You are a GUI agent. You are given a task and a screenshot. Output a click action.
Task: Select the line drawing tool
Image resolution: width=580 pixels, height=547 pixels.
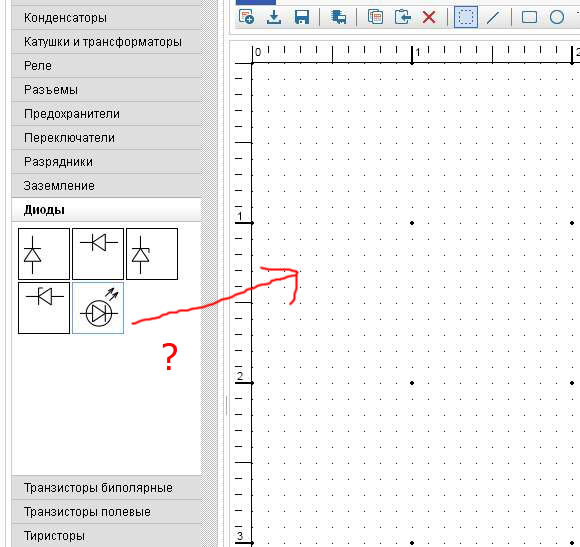pyautogui.click(x=493, y=17)
